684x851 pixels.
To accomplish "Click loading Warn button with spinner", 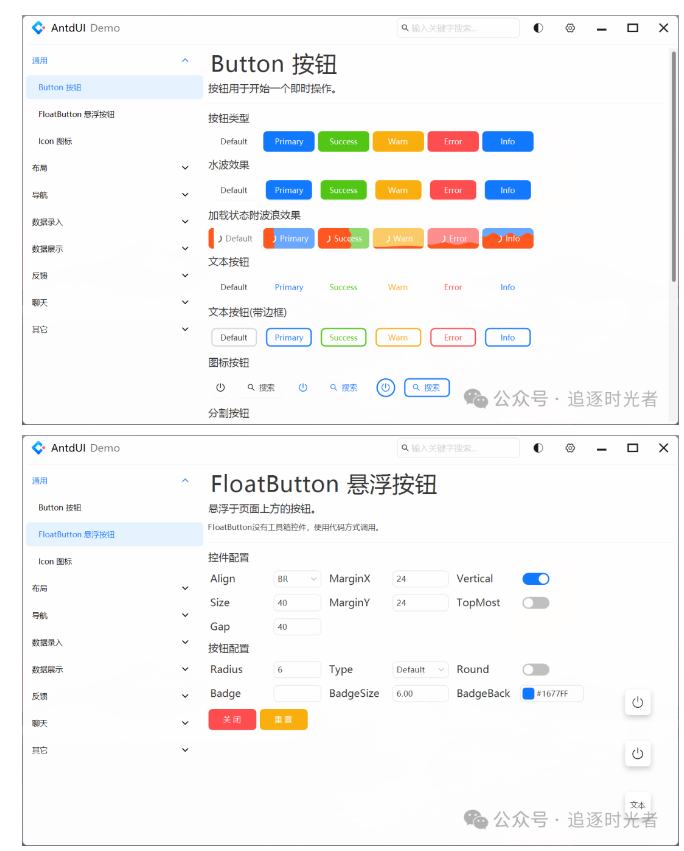I will coord(398,238).
